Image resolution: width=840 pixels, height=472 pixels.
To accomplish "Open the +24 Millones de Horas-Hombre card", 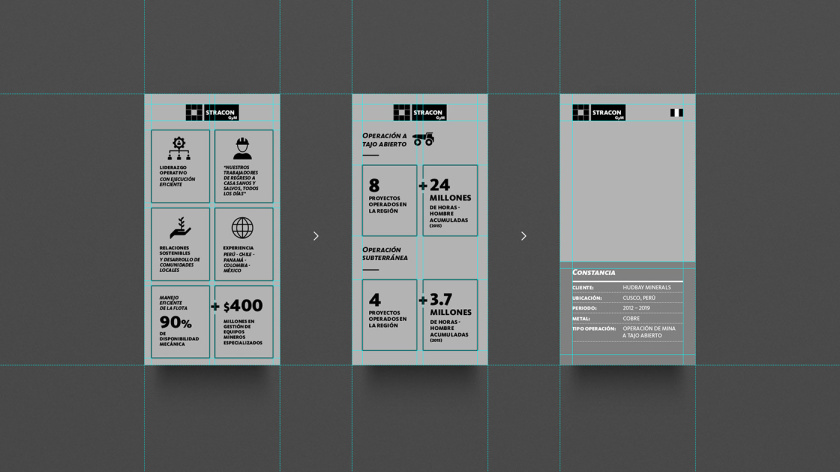I will 449,200.
